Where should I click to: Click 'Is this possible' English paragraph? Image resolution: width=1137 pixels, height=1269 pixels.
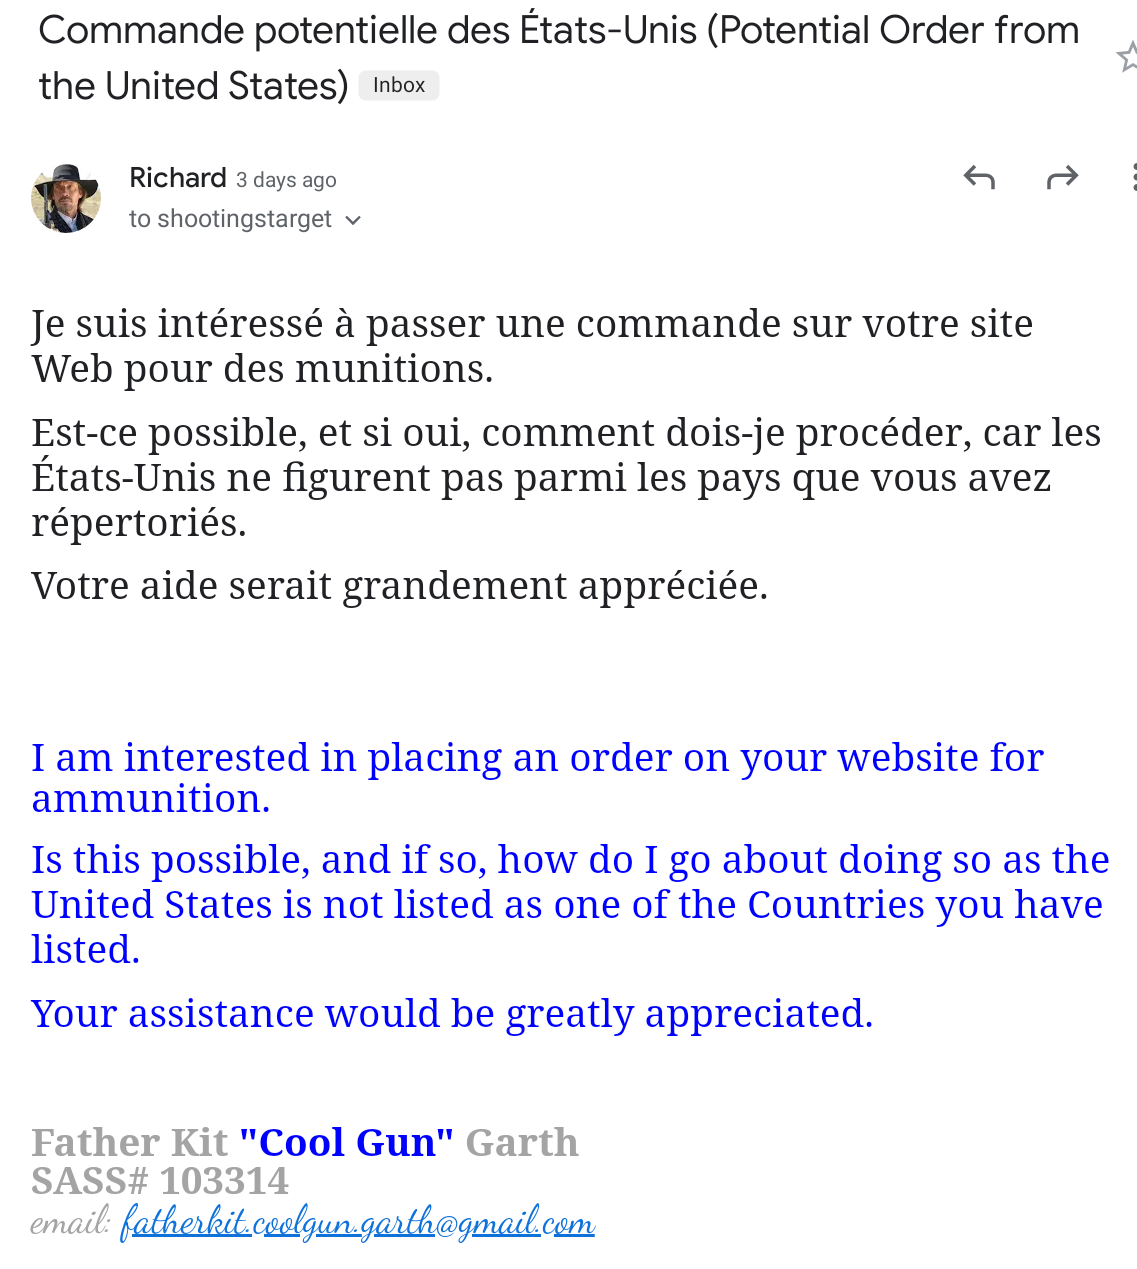click(570, 904)
